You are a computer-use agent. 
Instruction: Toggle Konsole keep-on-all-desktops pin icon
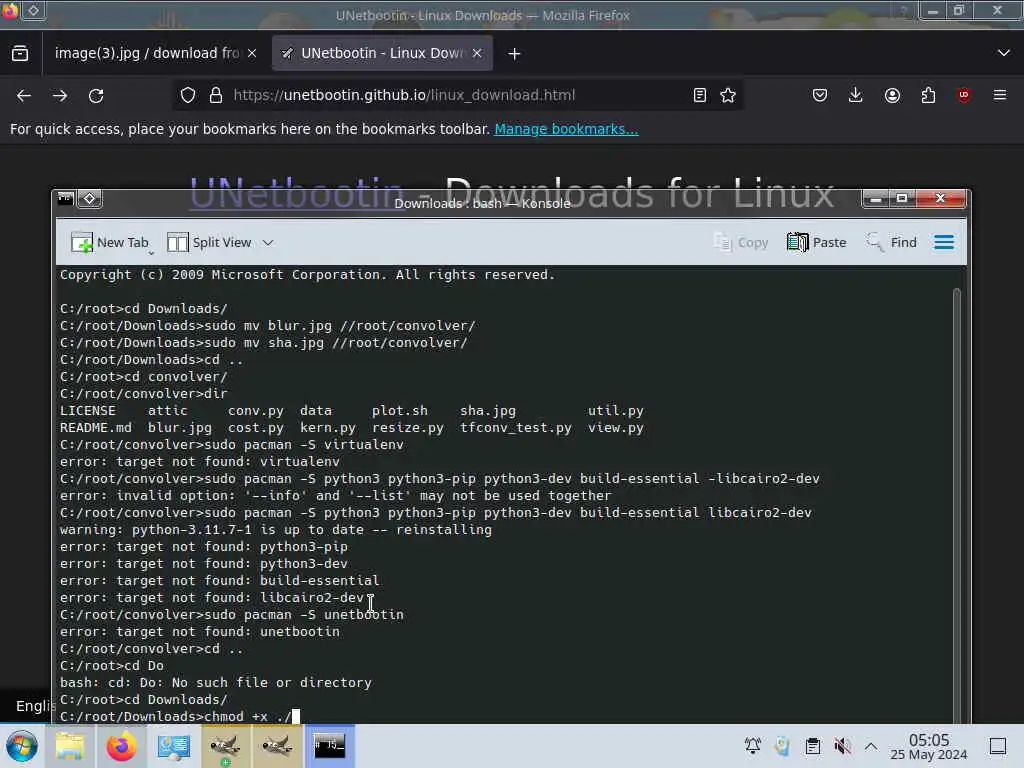click(x=89, y=199)
